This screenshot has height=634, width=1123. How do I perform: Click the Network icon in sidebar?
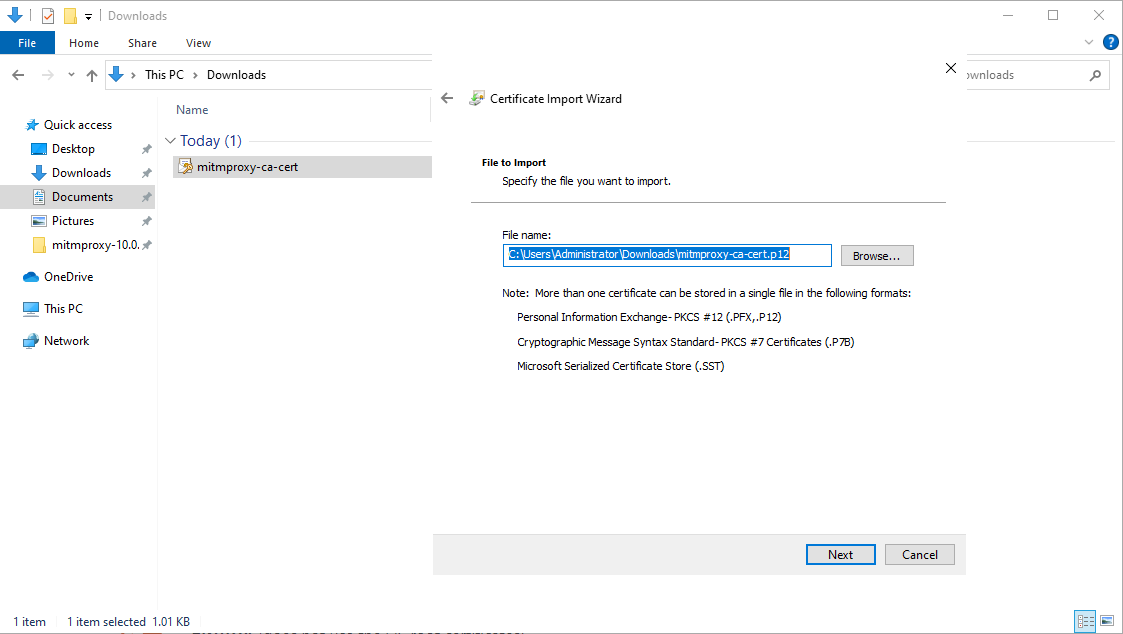click(31, 341)
